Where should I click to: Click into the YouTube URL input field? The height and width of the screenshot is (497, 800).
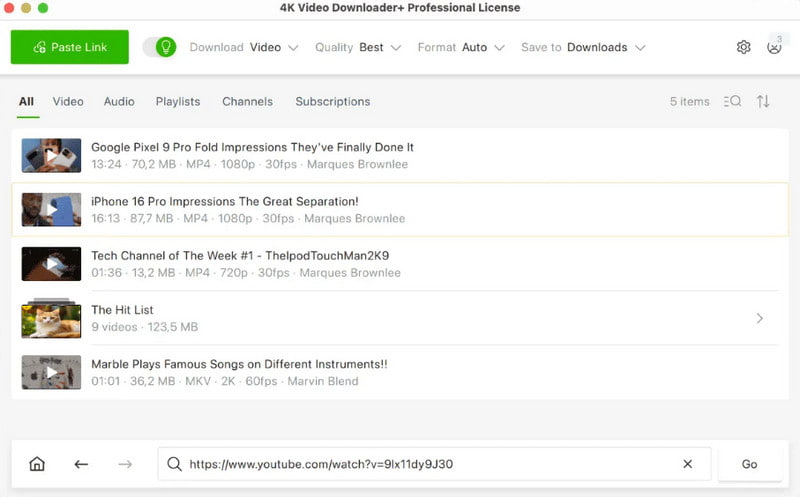coord(434,464)
